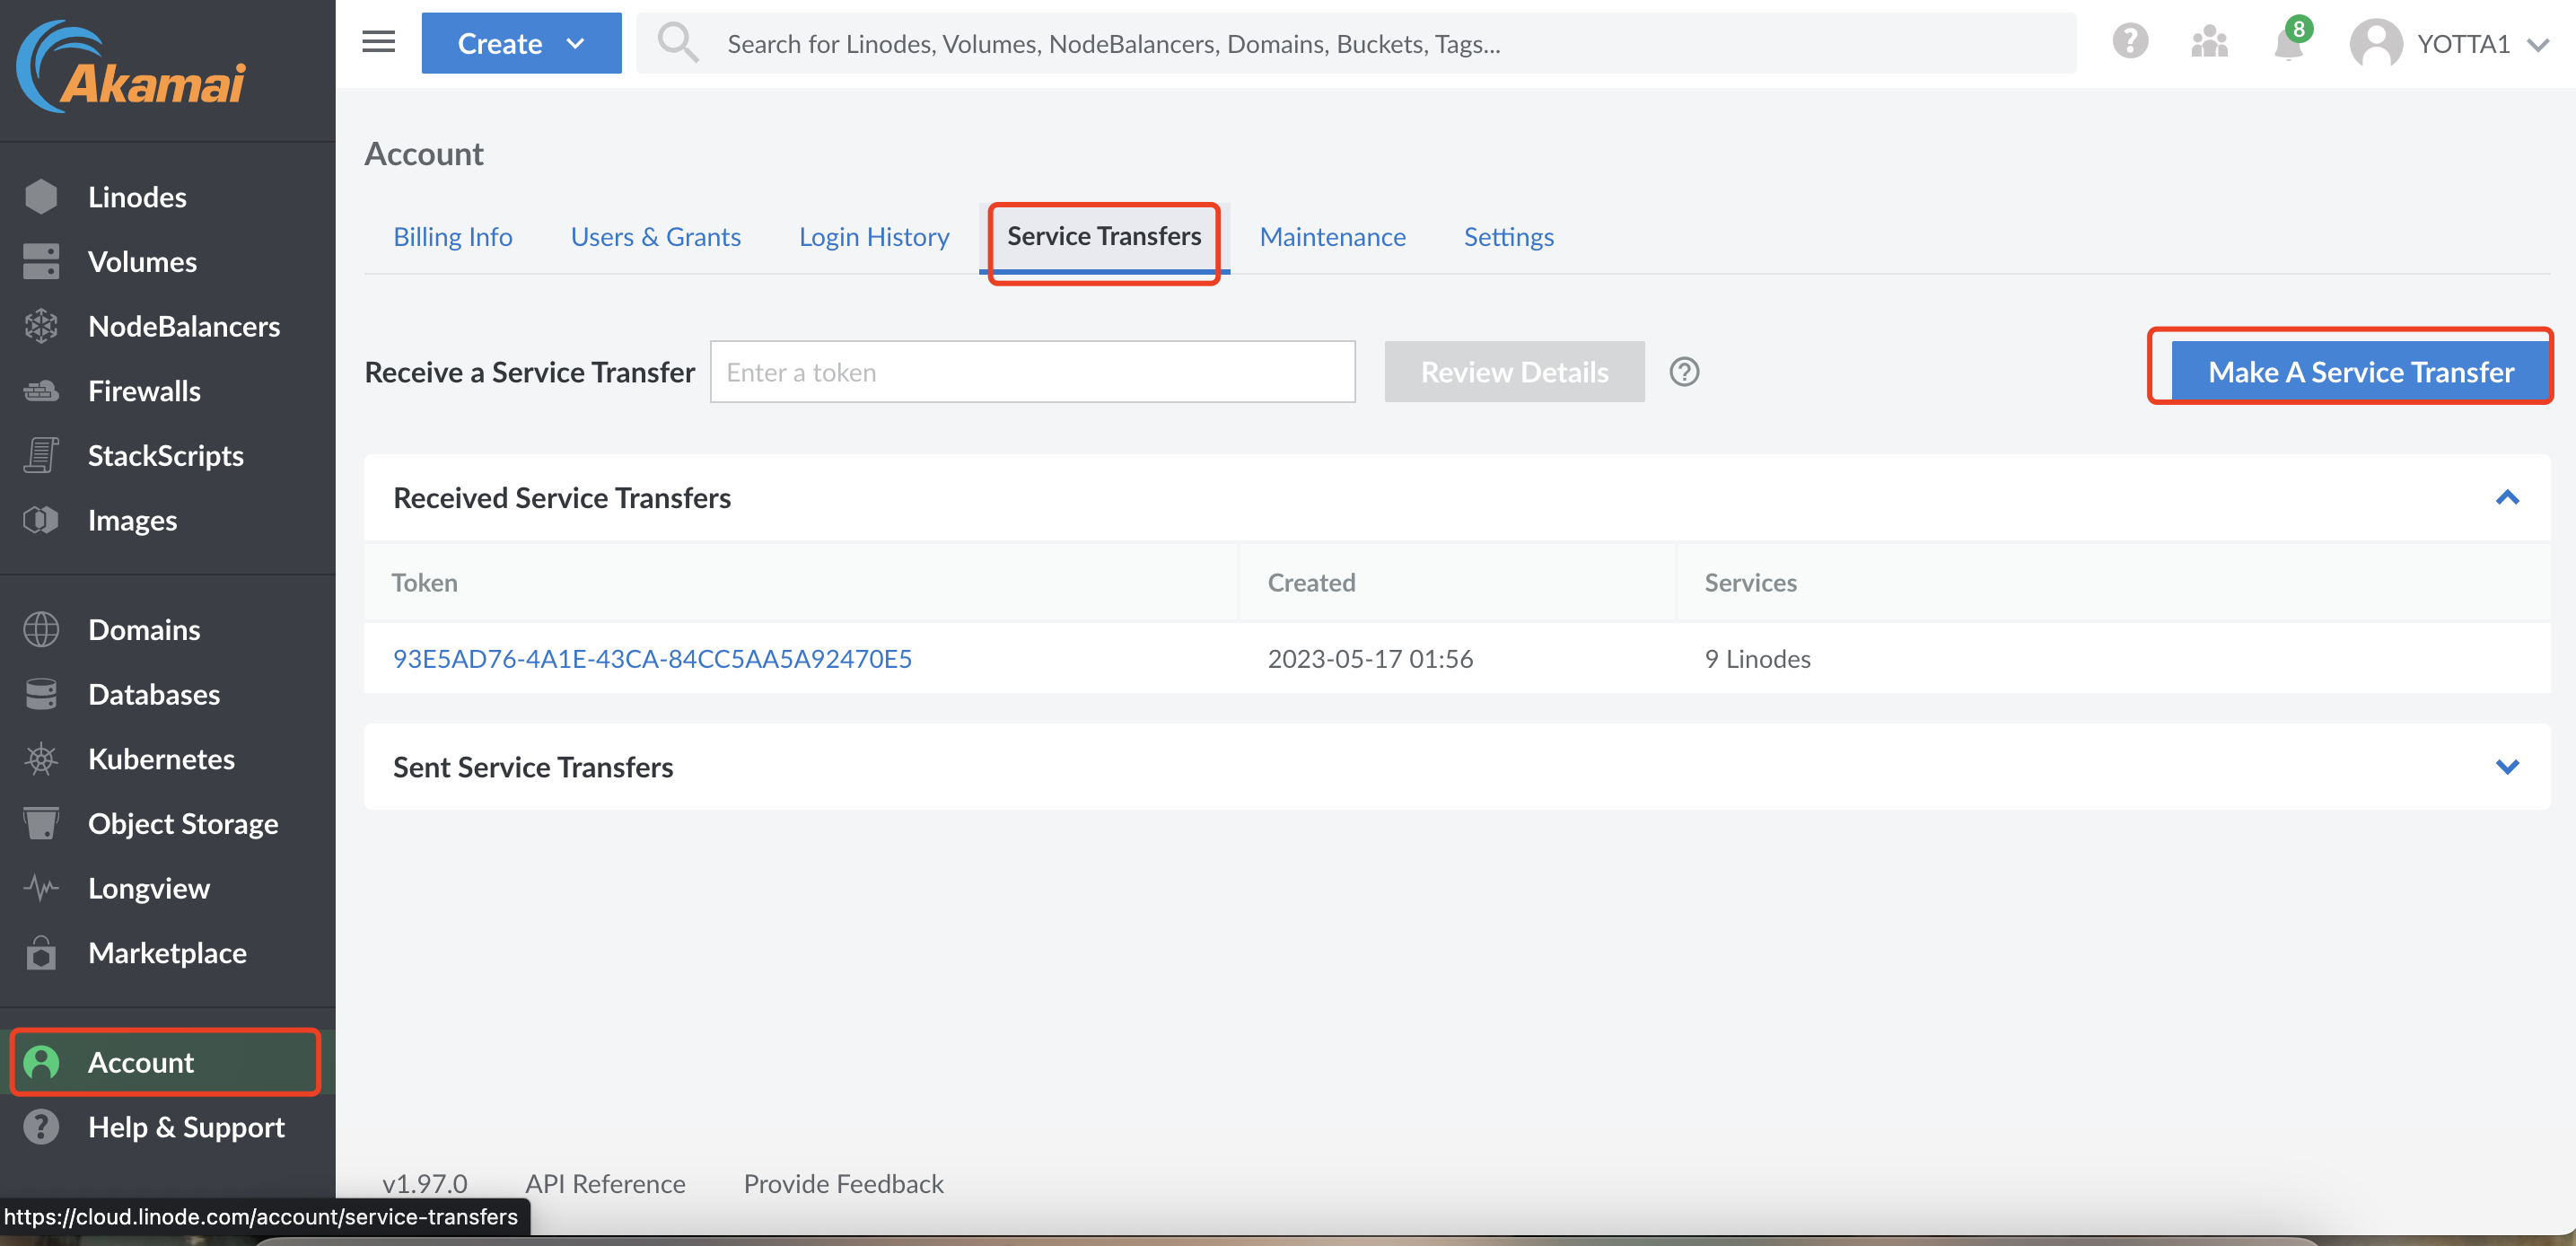Click the Token column header

pyautogui.click(x=424, y=582)
